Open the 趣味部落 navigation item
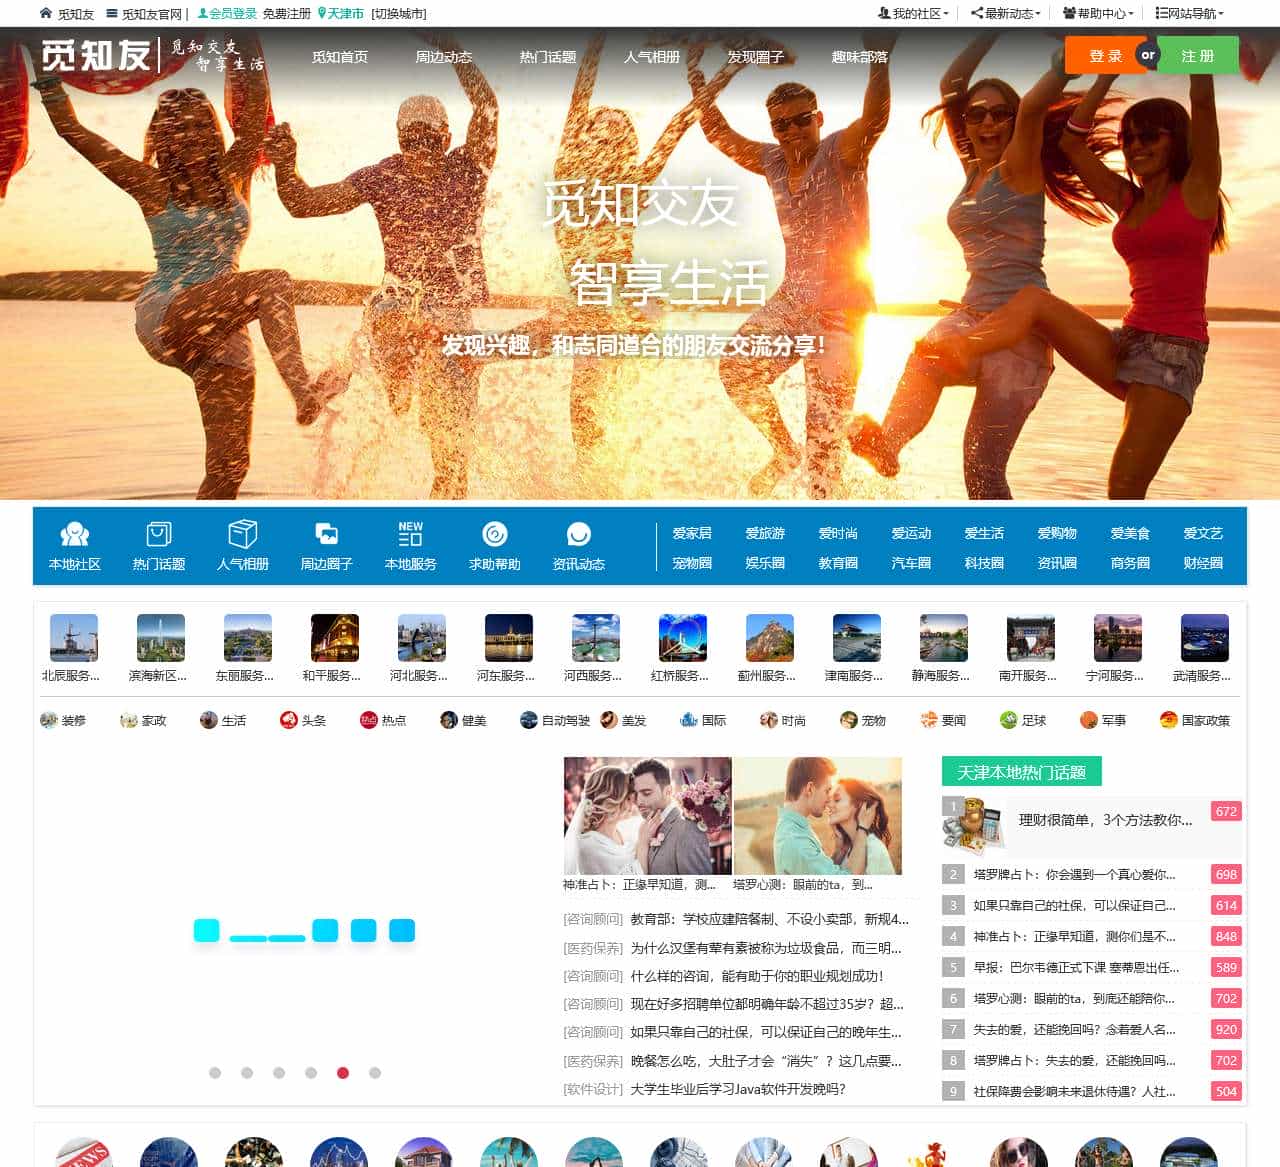 [859, 57]
